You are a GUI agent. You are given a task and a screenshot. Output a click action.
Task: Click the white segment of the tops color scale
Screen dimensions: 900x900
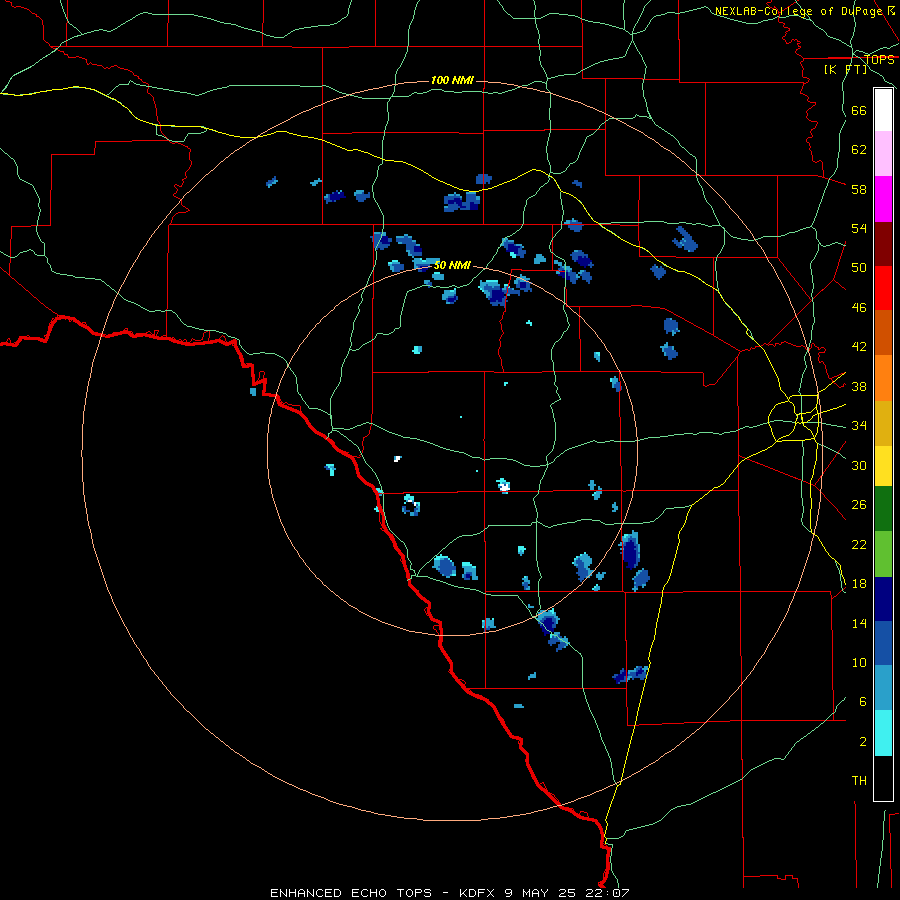883,110
